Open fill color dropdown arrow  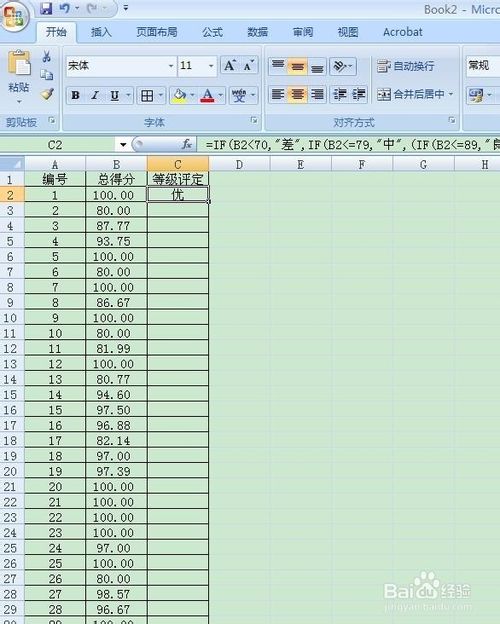pos(192,96)
